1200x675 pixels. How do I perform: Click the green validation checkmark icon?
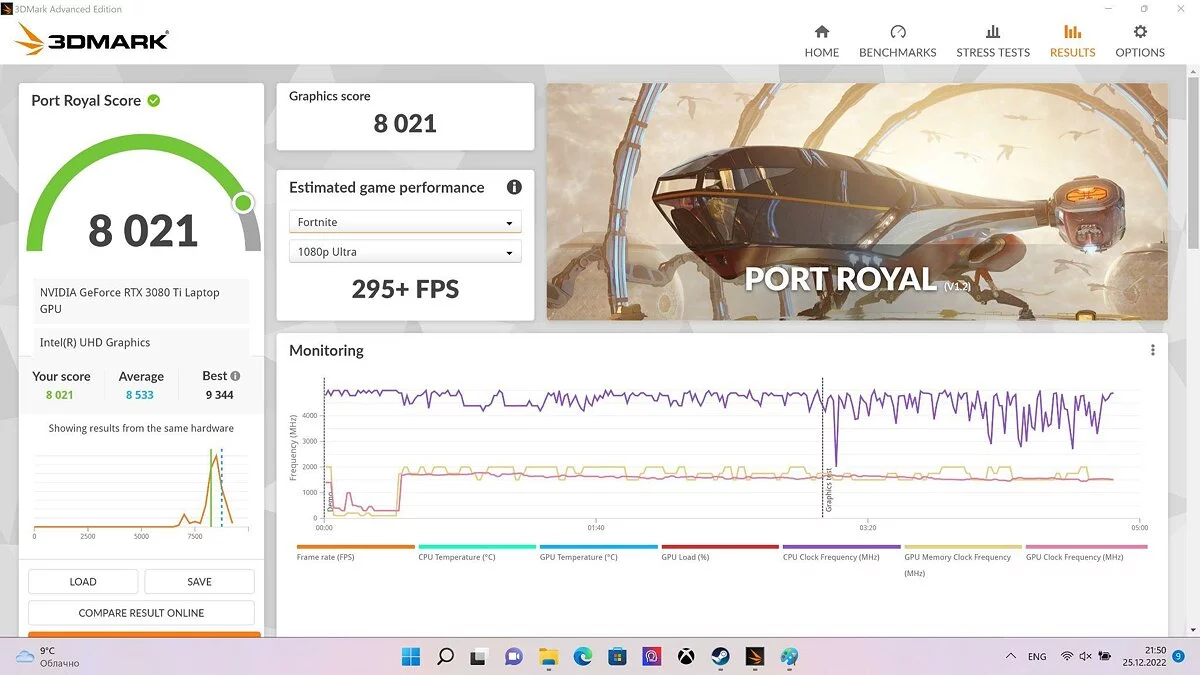(154, 100)
